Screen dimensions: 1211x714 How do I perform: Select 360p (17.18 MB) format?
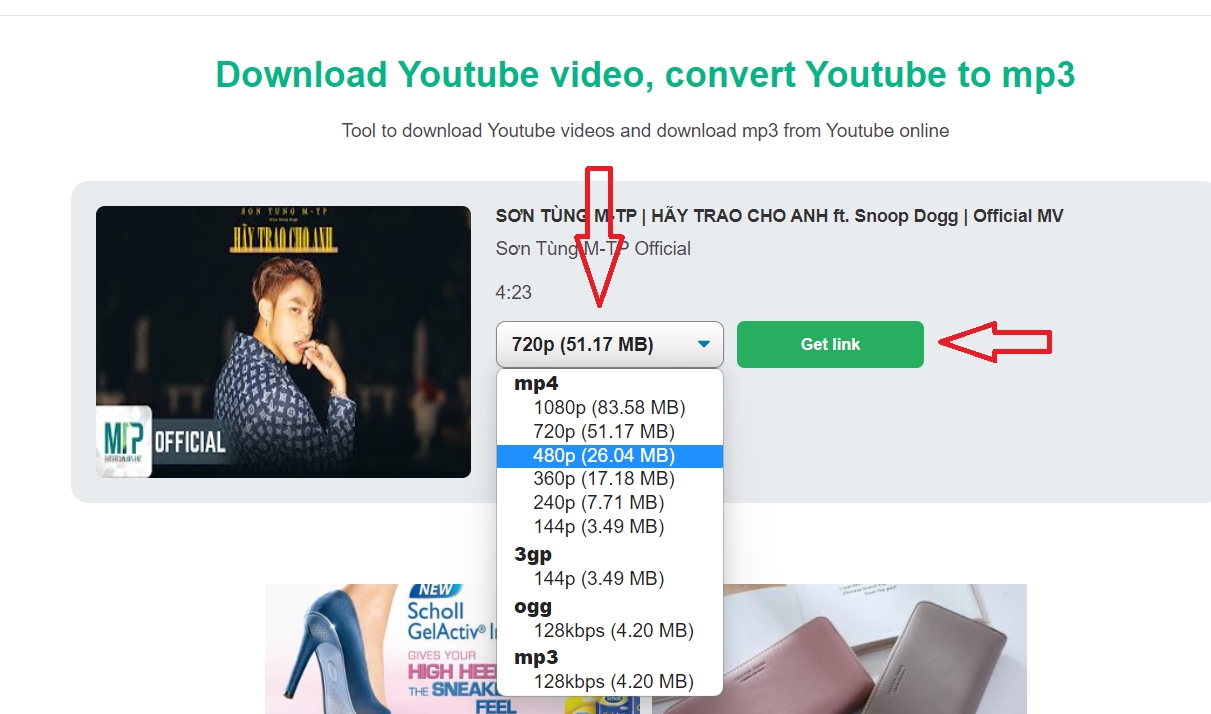604,479
